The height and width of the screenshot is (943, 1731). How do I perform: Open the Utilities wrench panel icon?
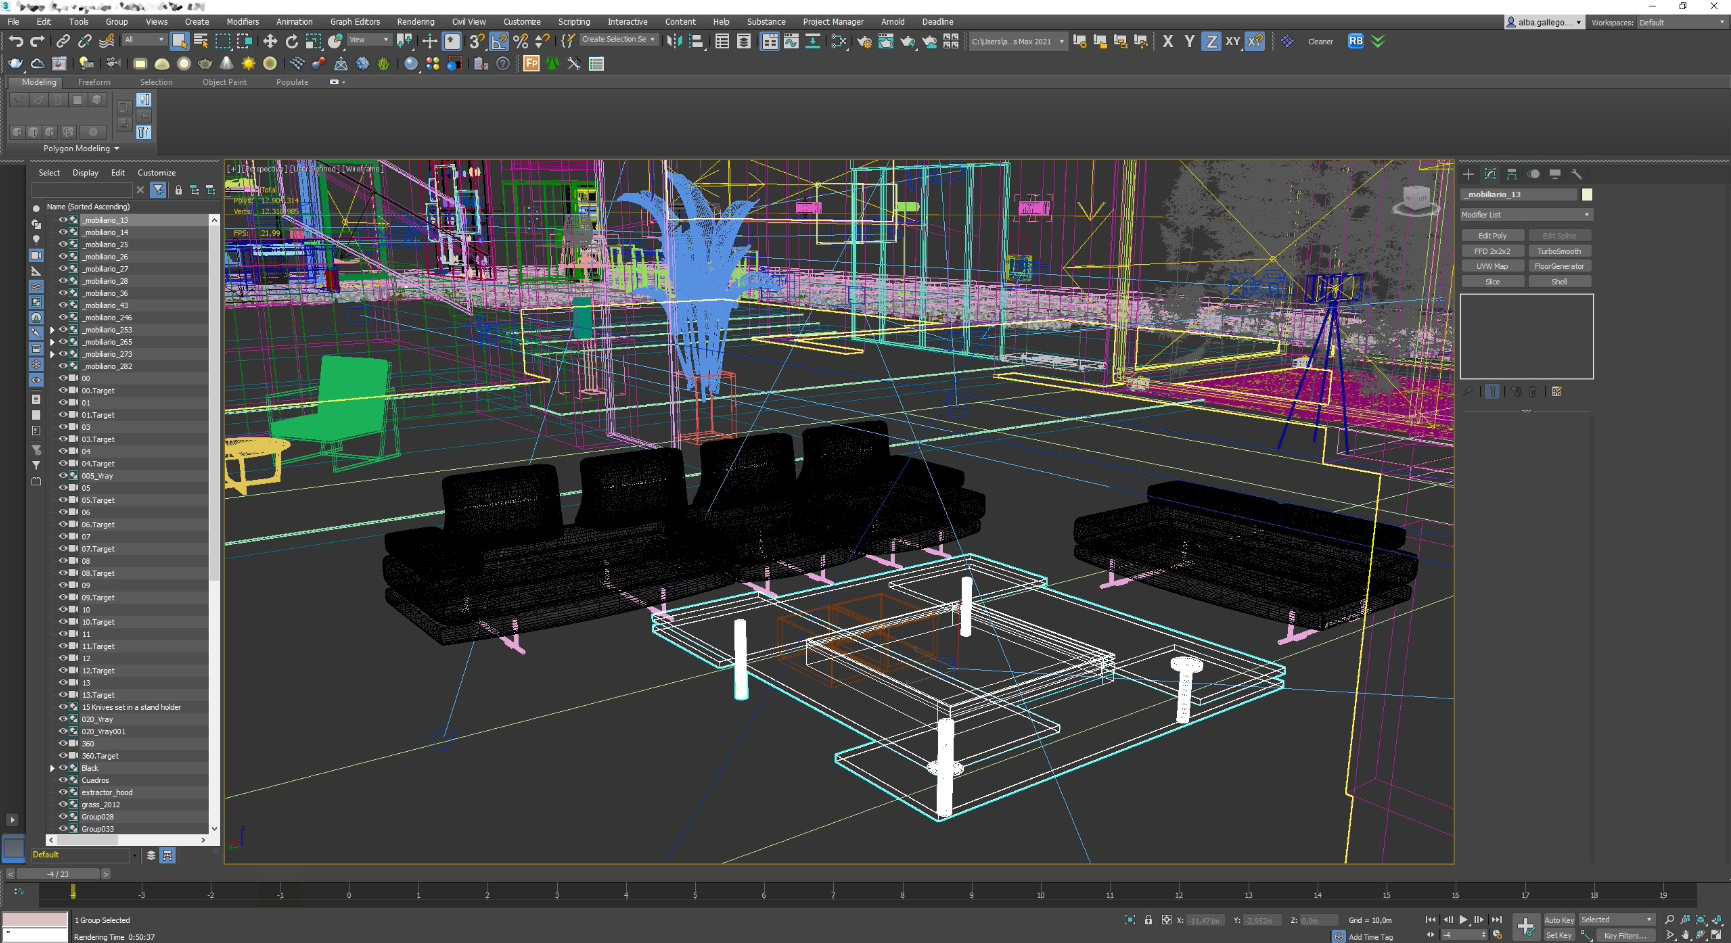point(1577,174)
